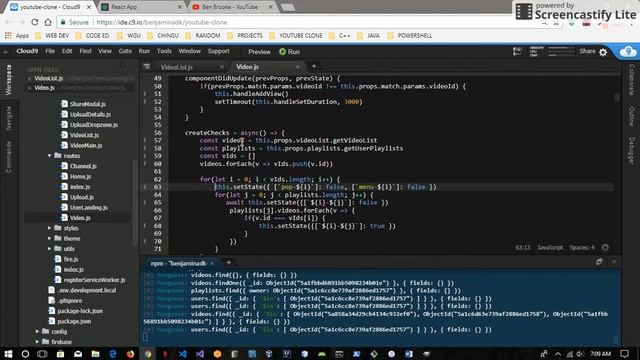Expand the firebase folder
Screen dimensions: 640x360
37,342
